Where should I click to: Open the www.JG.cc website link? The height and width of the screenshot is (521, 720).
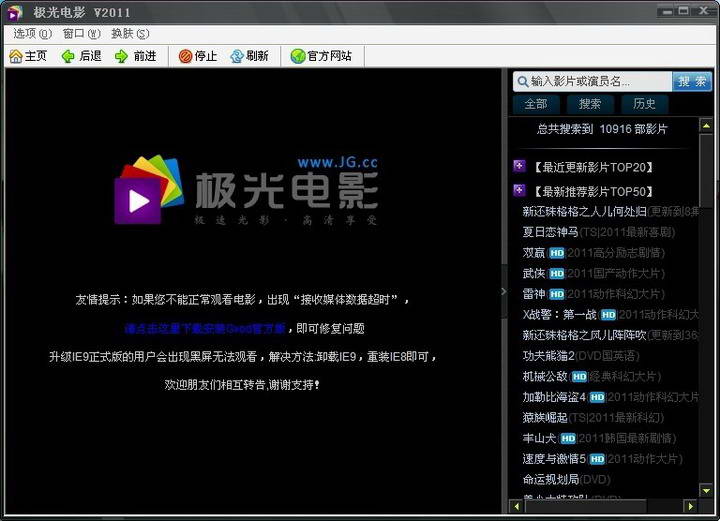click(x=338, y=162)
